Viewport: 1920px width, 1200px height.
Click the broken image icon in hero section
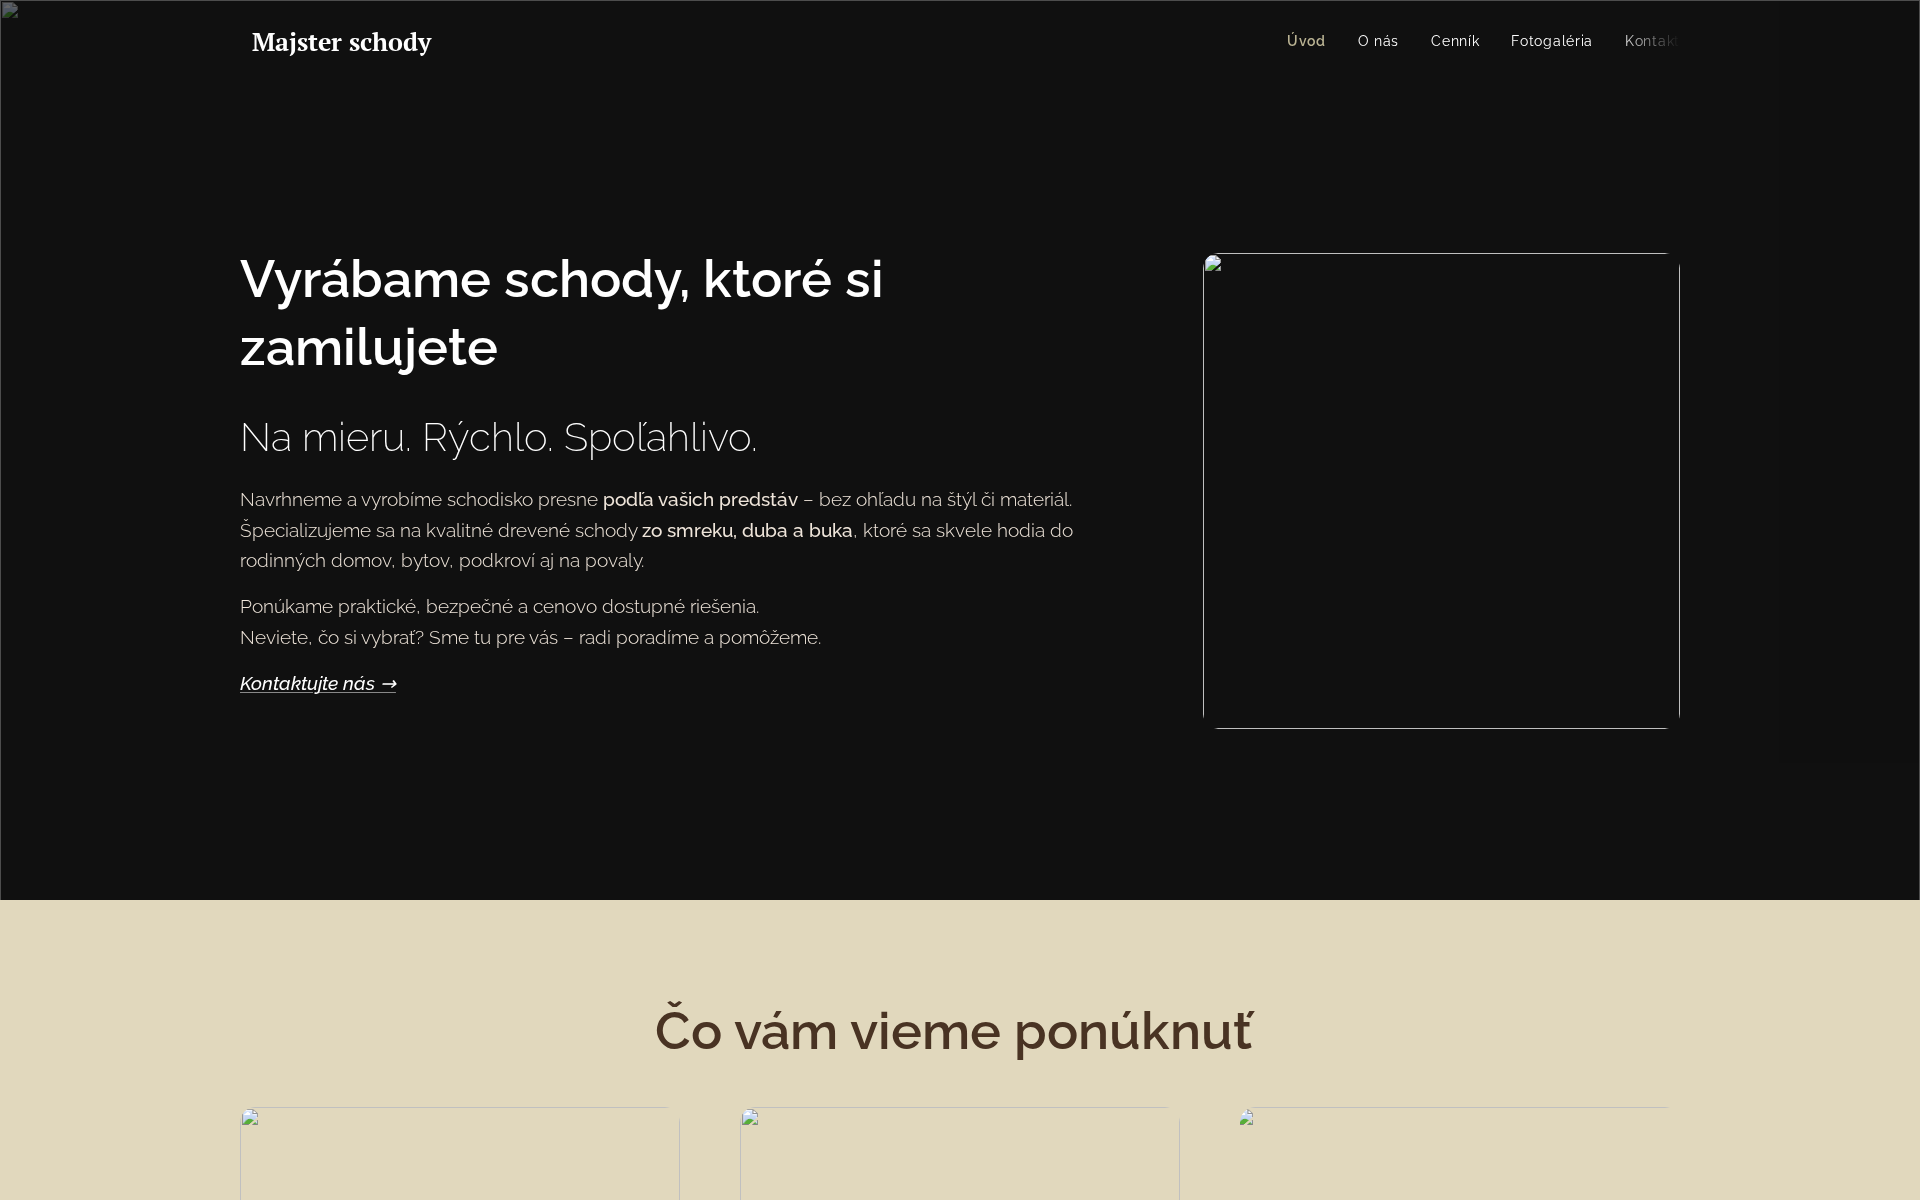point(1212,265)
